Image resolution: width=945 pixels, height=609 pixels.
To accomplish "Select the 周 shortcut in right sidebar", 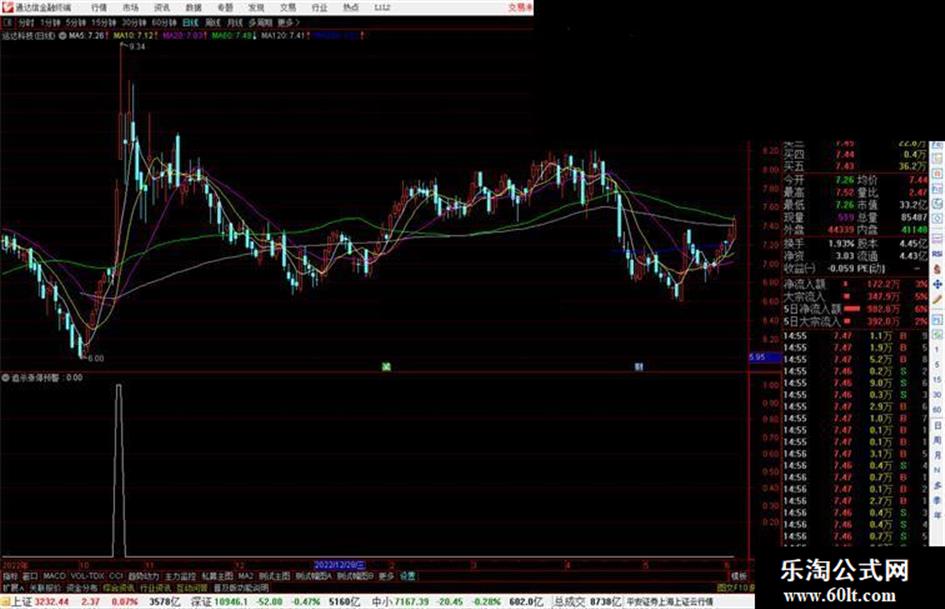I will pos(937,440).
